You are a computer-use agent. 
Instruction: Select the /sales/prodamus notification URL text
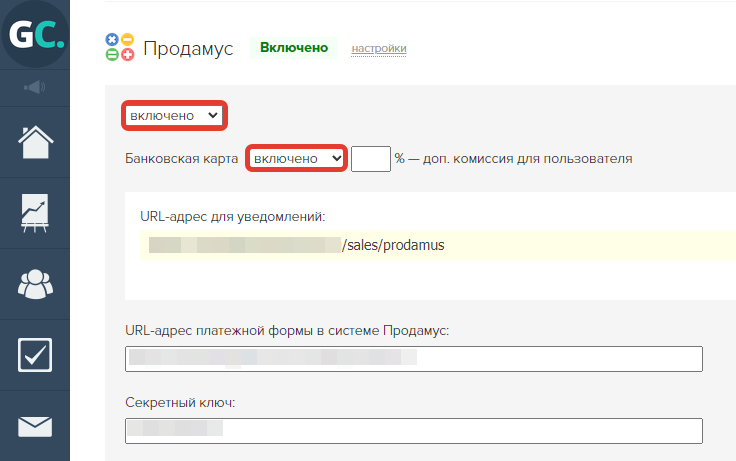(x=393, y=245)
